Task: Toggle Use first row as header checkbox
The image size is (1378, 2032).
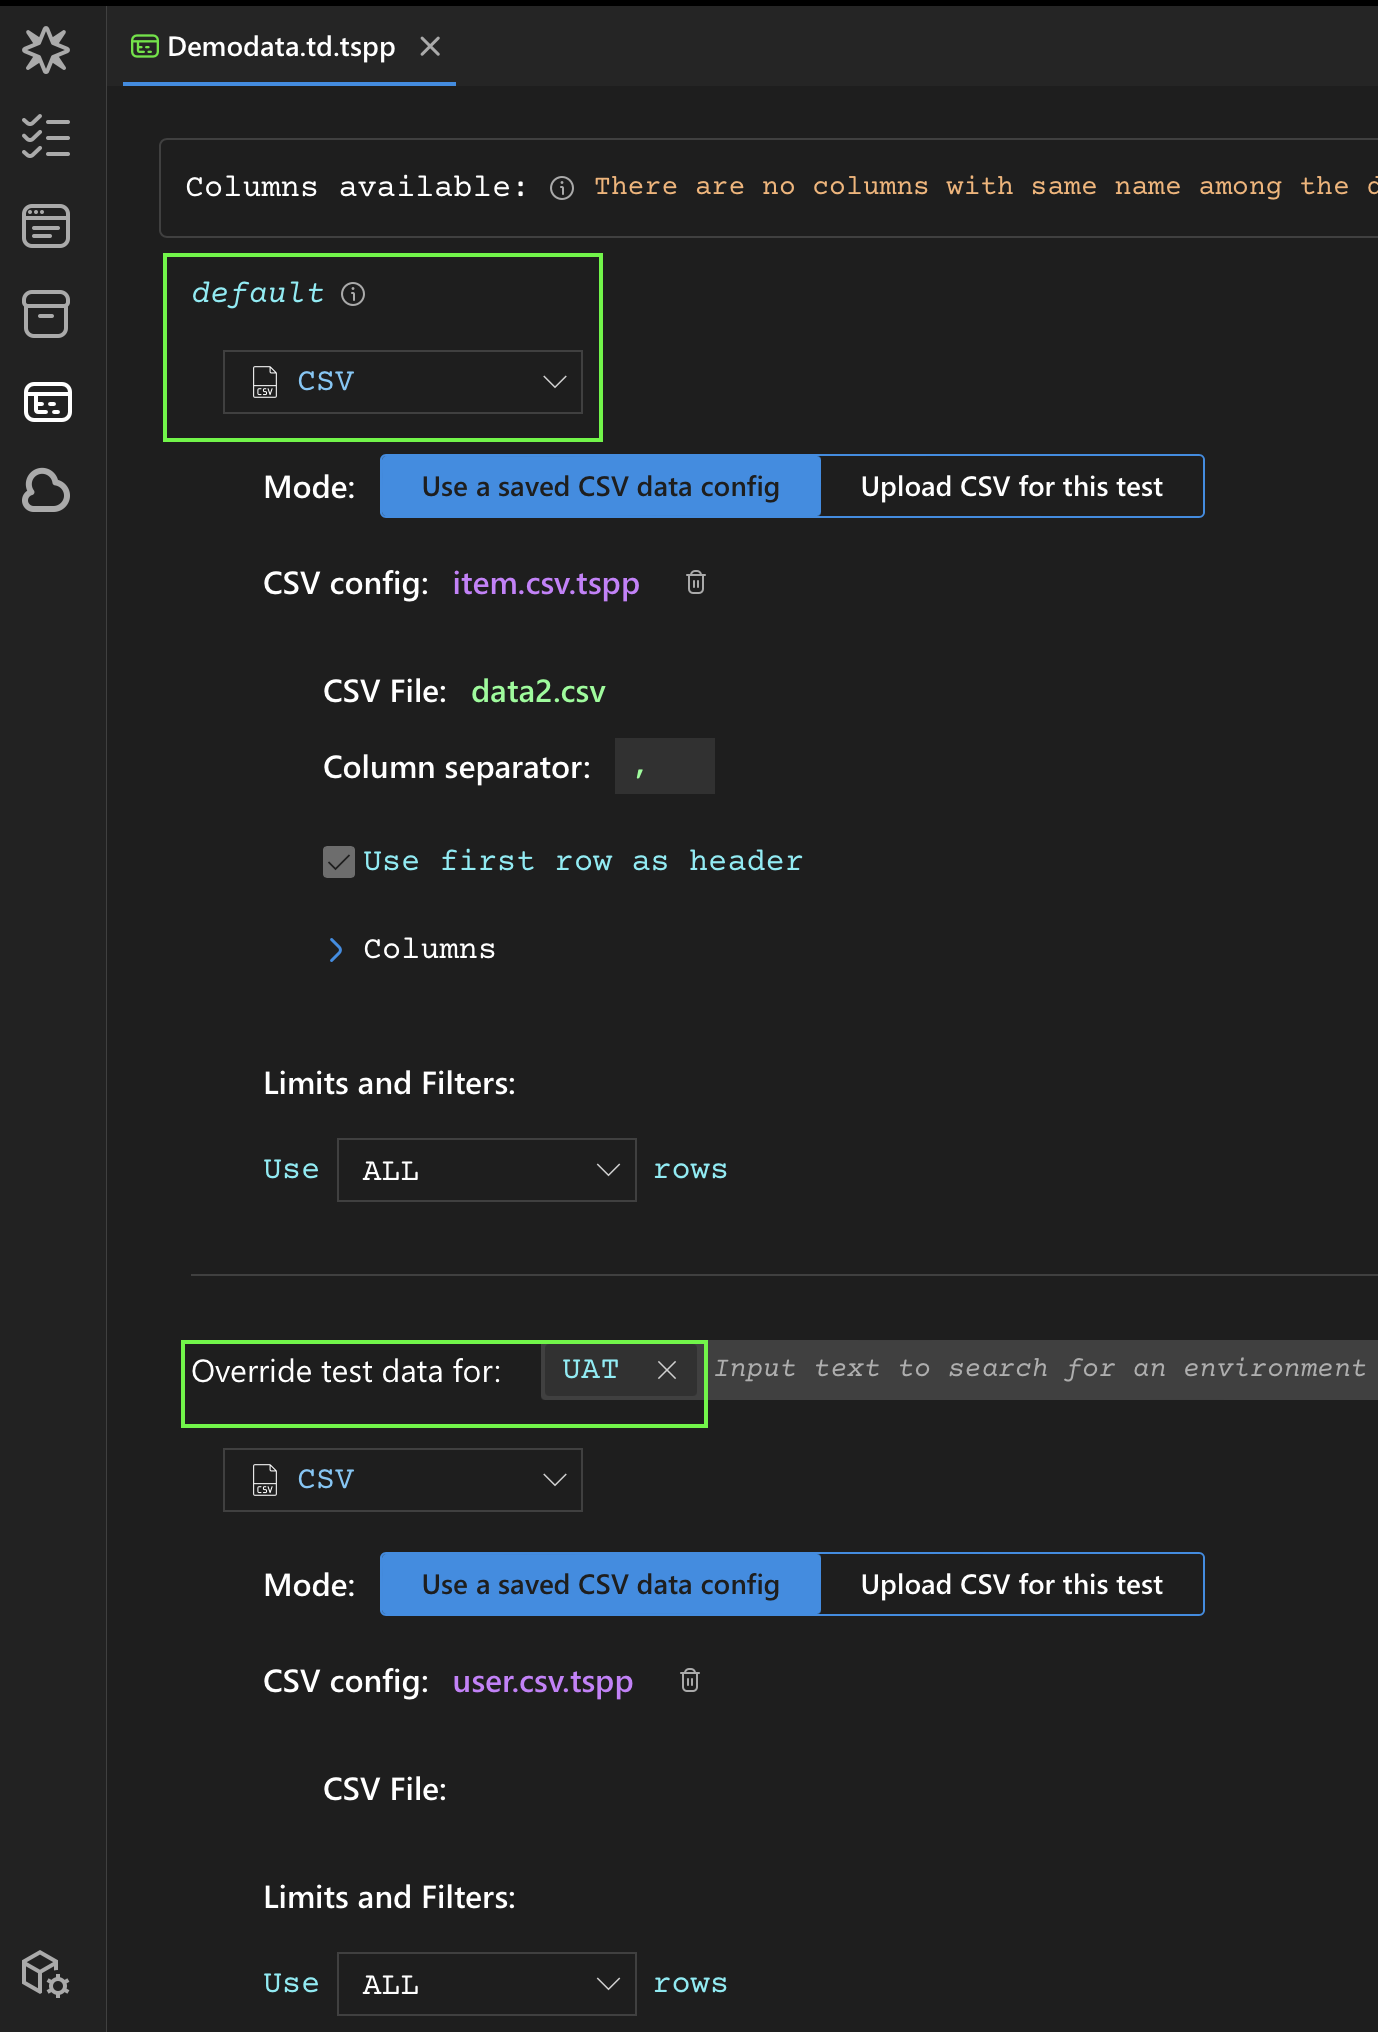Action: coord(339,862)
